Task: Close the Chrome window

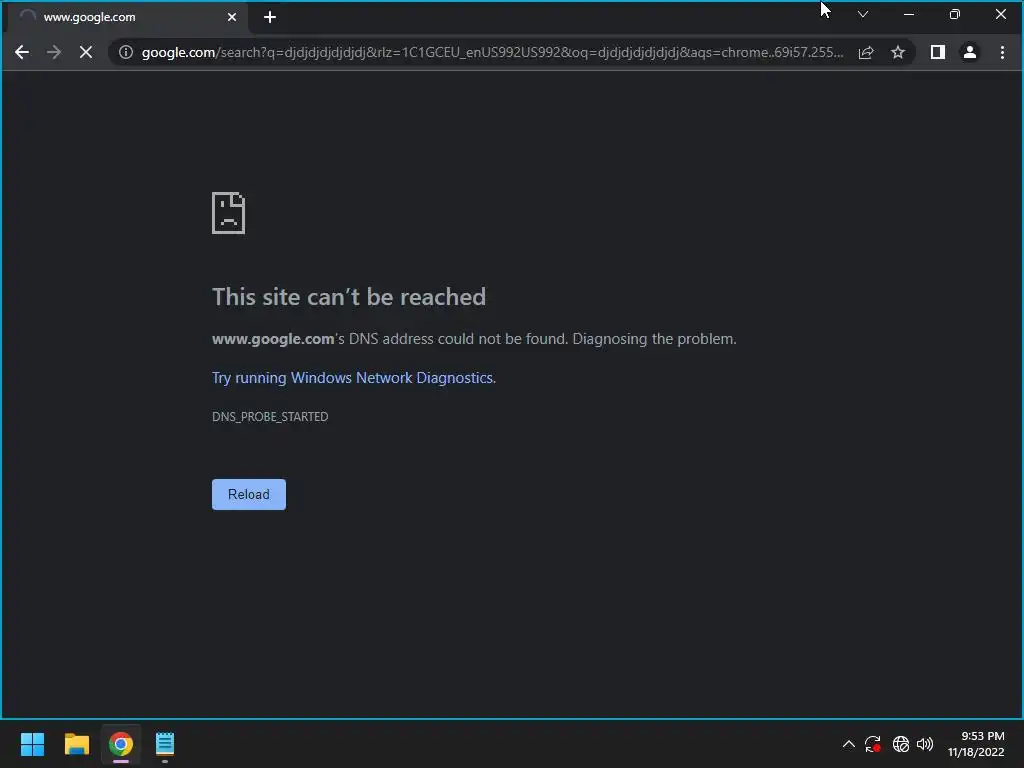Action: [1000, 14]
